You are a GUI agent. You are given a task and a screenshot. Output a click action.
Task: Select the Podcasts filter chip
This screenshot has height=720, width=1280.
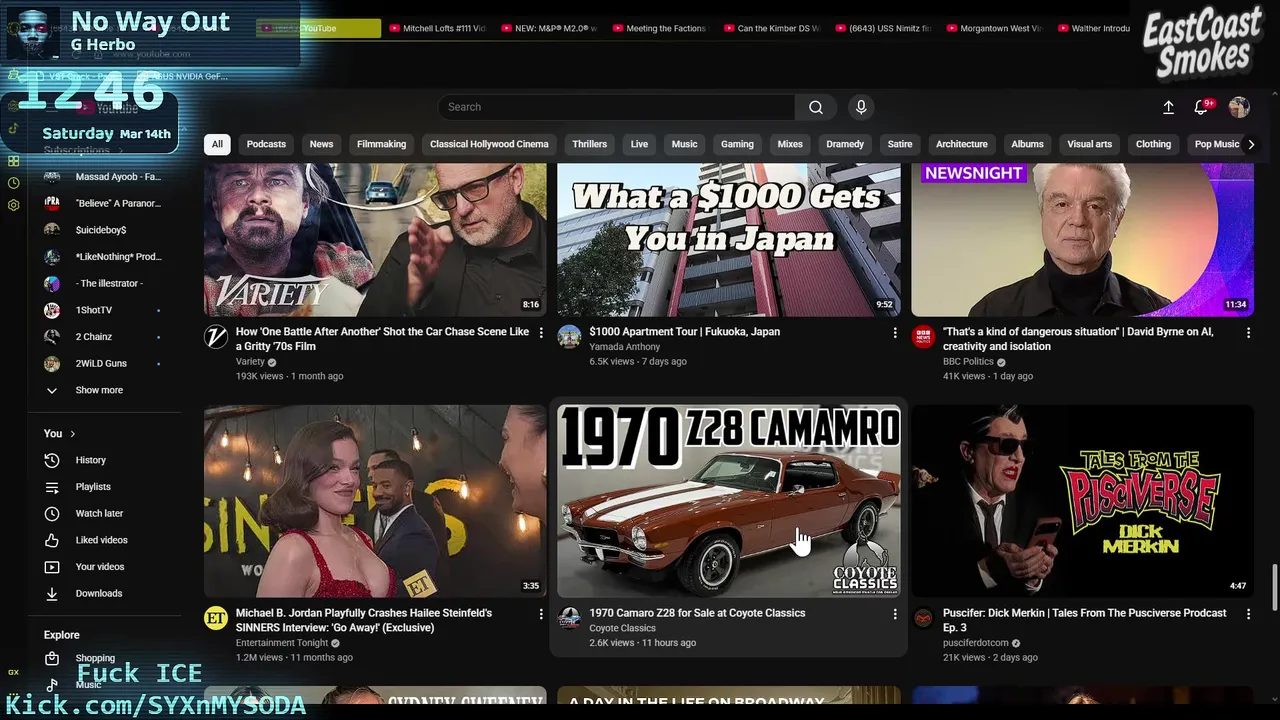coord(266,144)
